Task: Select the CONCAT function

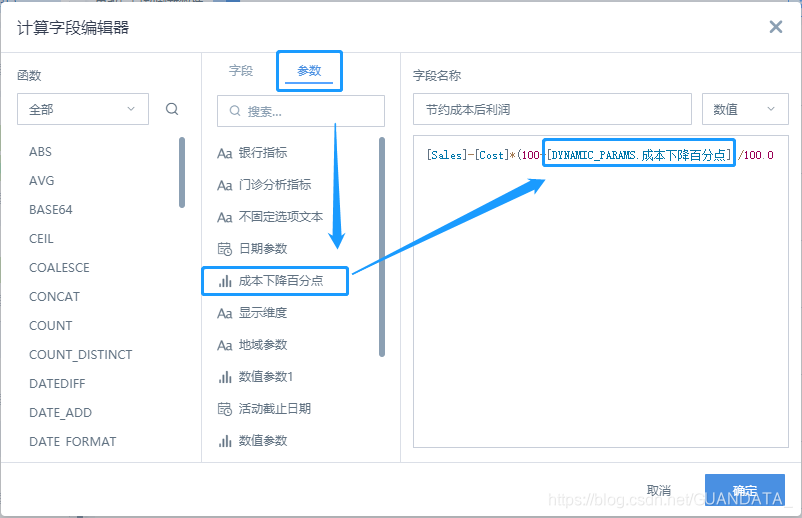Action: point(54,297)
